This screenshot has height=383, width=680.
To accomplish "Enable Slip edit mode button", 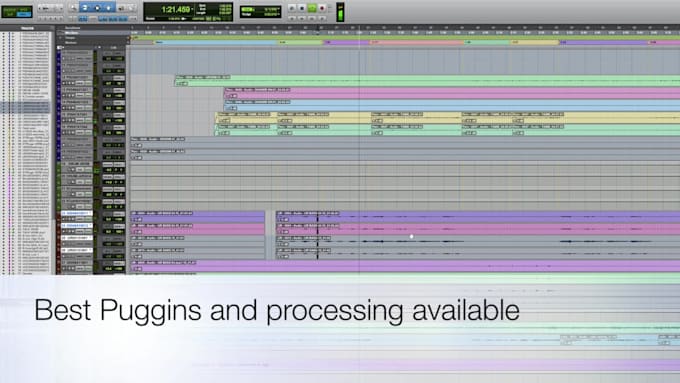I will click(x=9, y=15).
